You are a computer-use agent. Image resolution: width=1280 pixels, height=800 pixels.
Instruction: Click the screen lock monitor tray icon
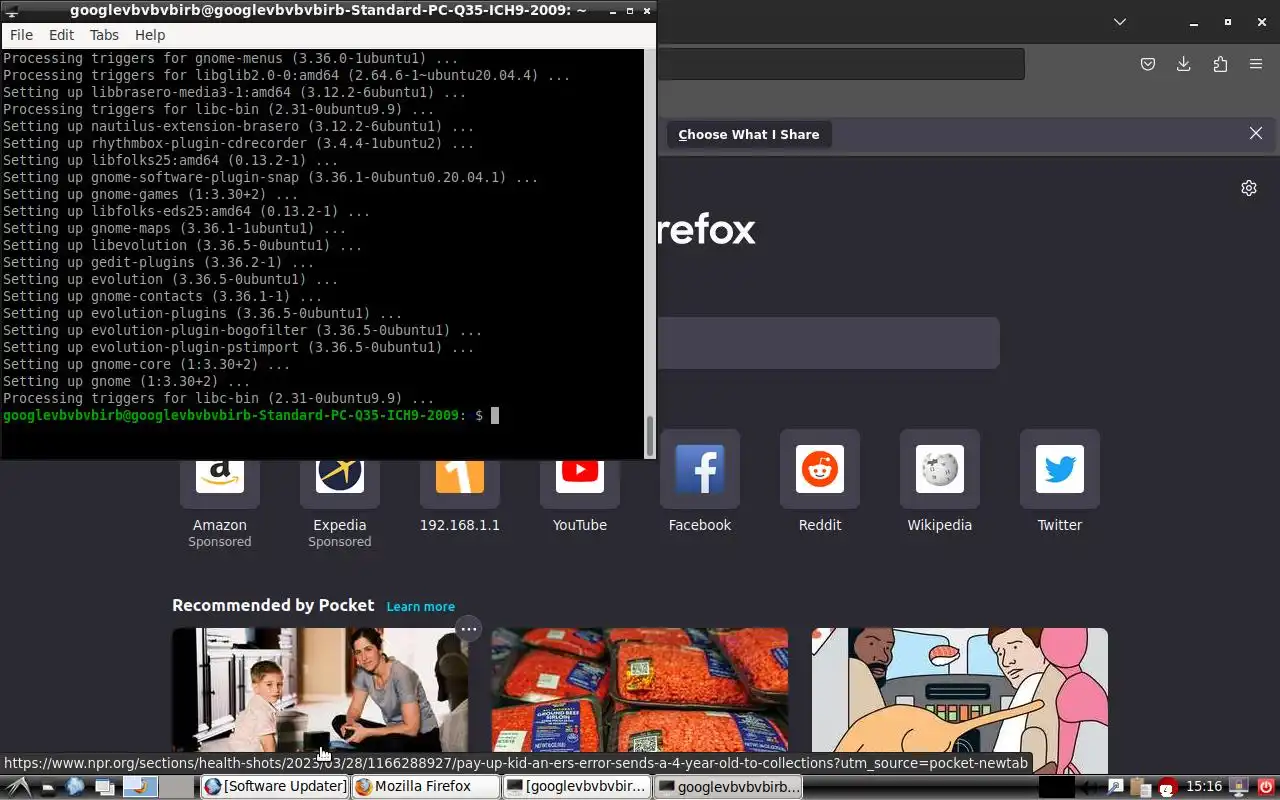pyautogui.click(x=1239, y=787)
